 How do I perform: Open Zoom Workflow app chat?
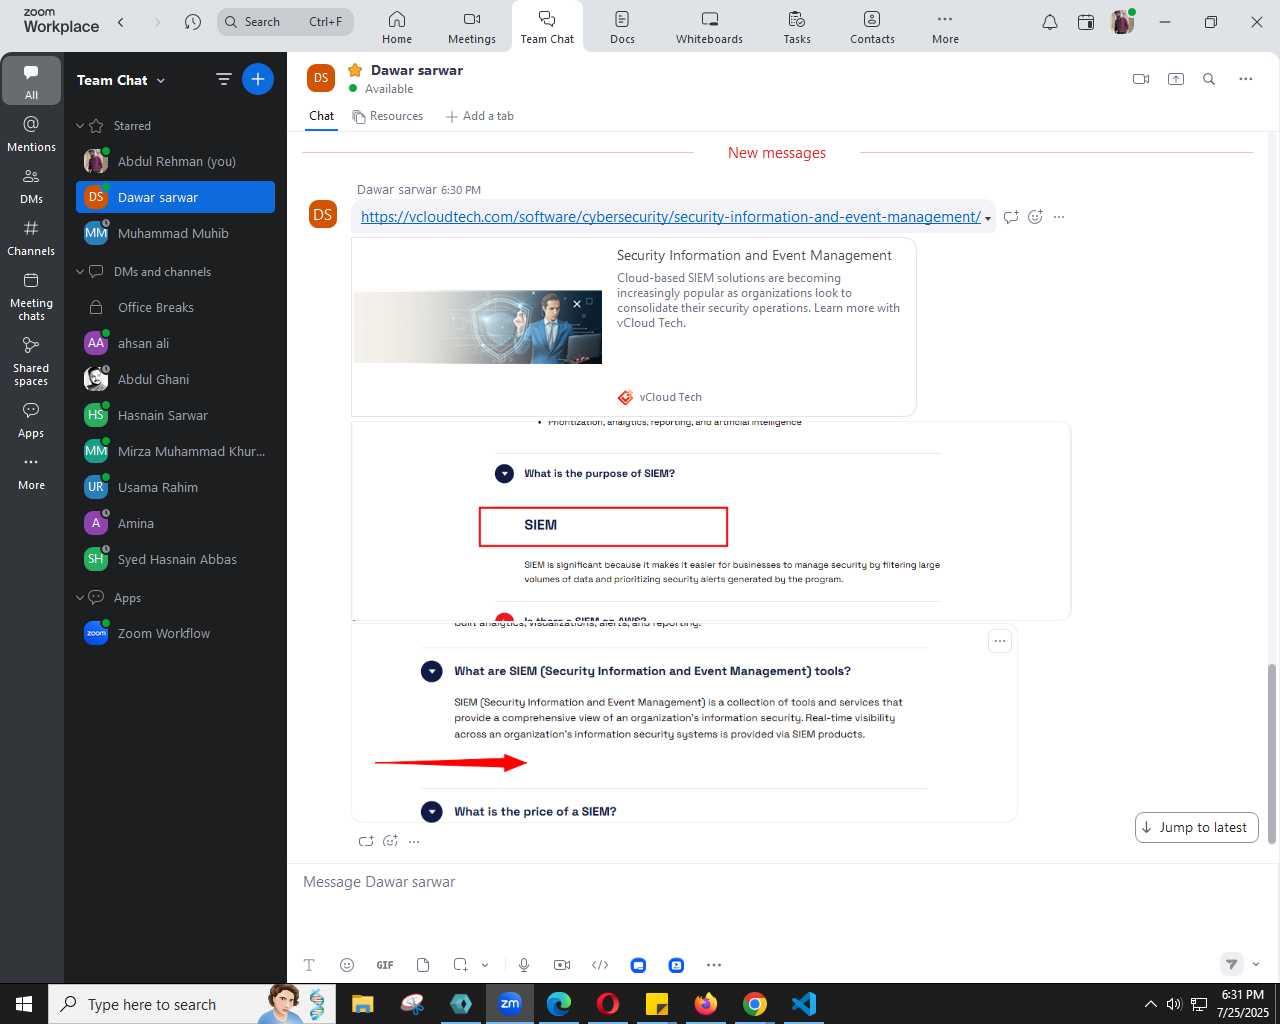(175, 633)
